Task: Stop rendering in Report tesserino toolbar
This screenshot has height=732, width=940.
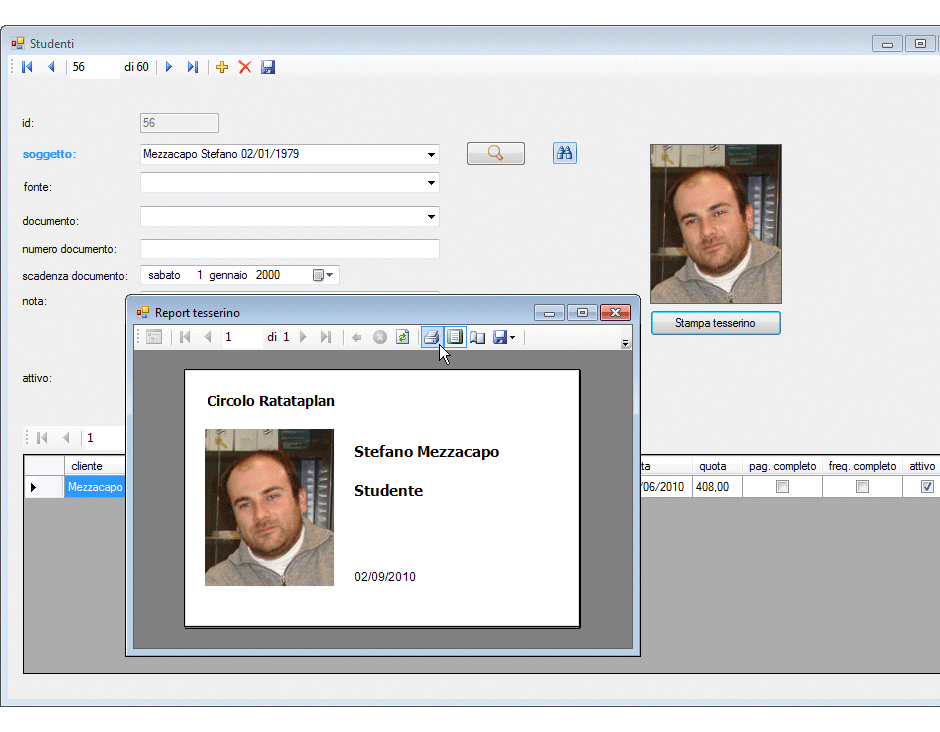Action: tap(379, 338)
